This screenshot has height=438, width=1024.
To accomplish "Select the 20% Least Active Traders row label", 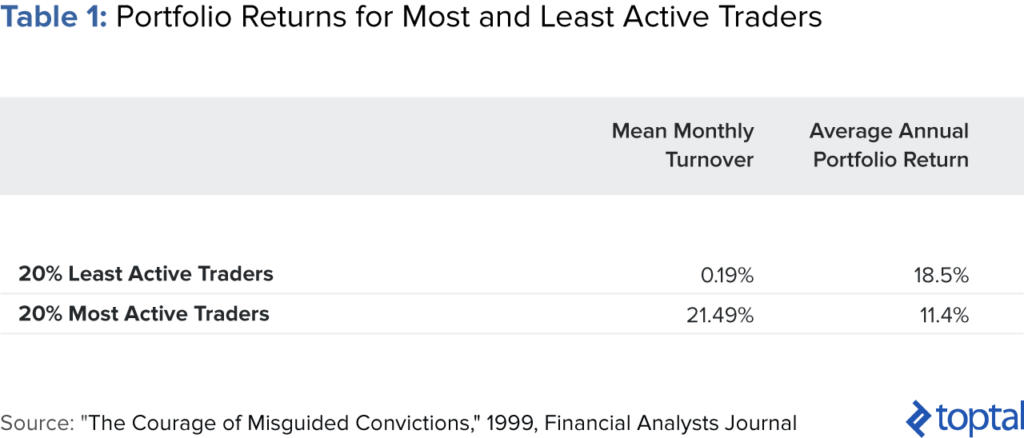I will tap(146, 274).
